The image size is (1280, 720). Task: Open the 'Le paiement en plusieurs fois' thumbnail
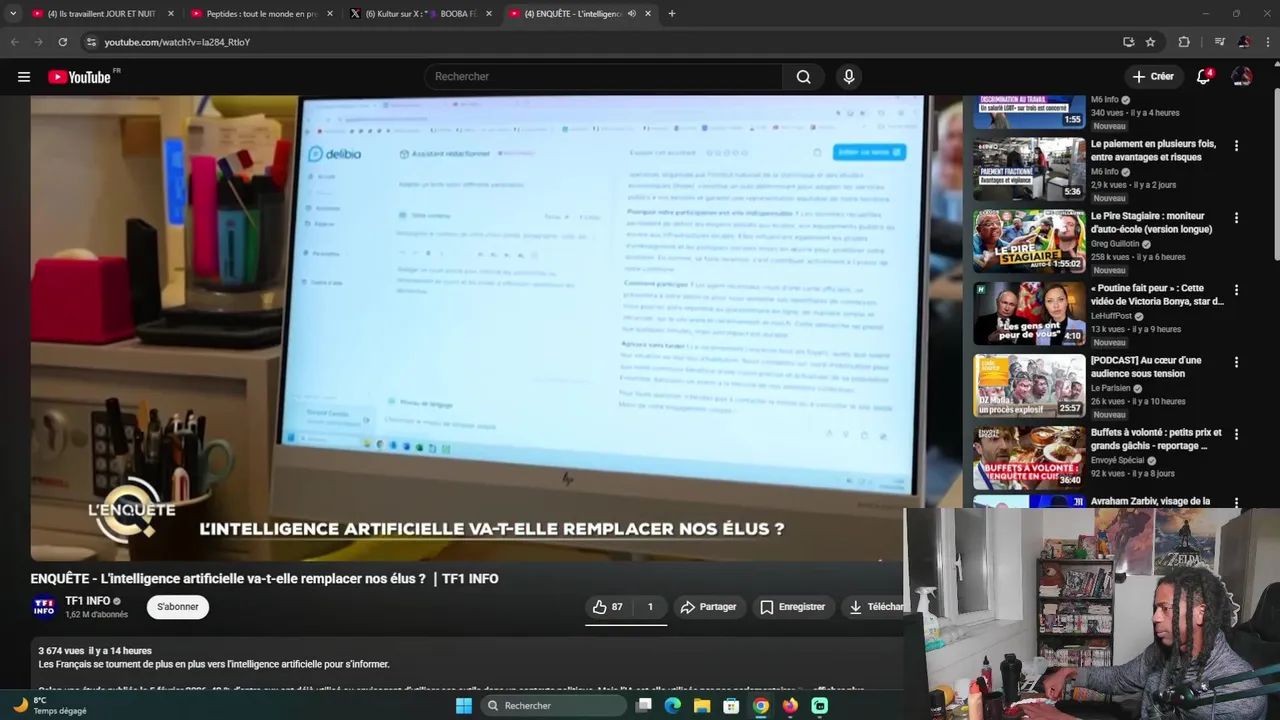pyautogui.click(x=1029, y=169)
